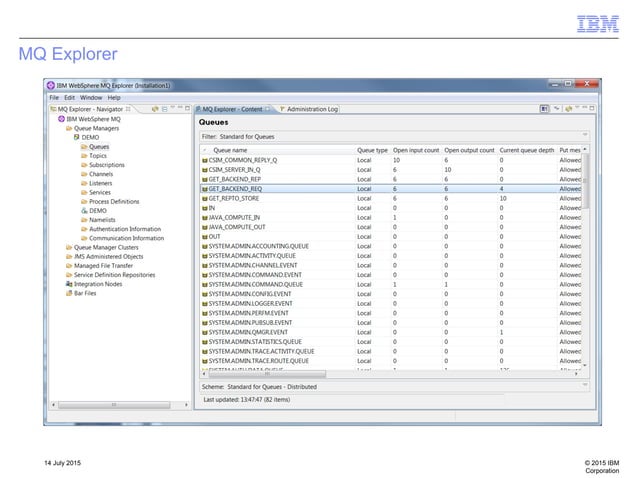Sort by the Open output count column
638x478 pixels.
(469, 150)
